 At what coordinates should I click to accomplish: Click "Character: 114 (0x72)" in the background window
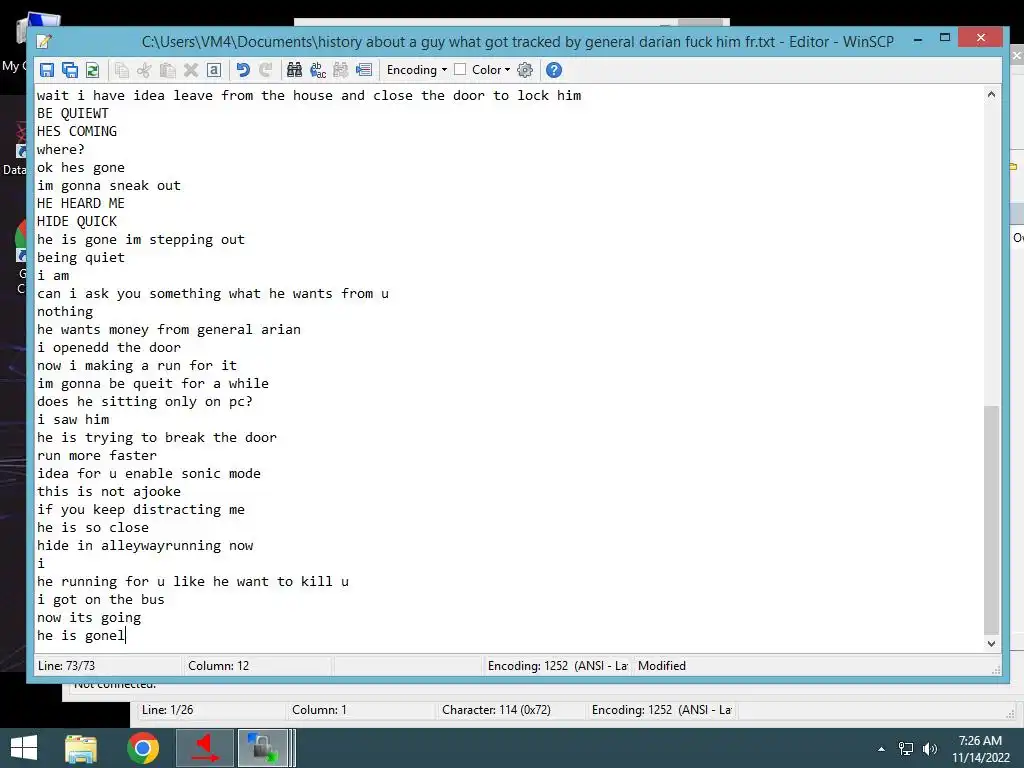496,710
